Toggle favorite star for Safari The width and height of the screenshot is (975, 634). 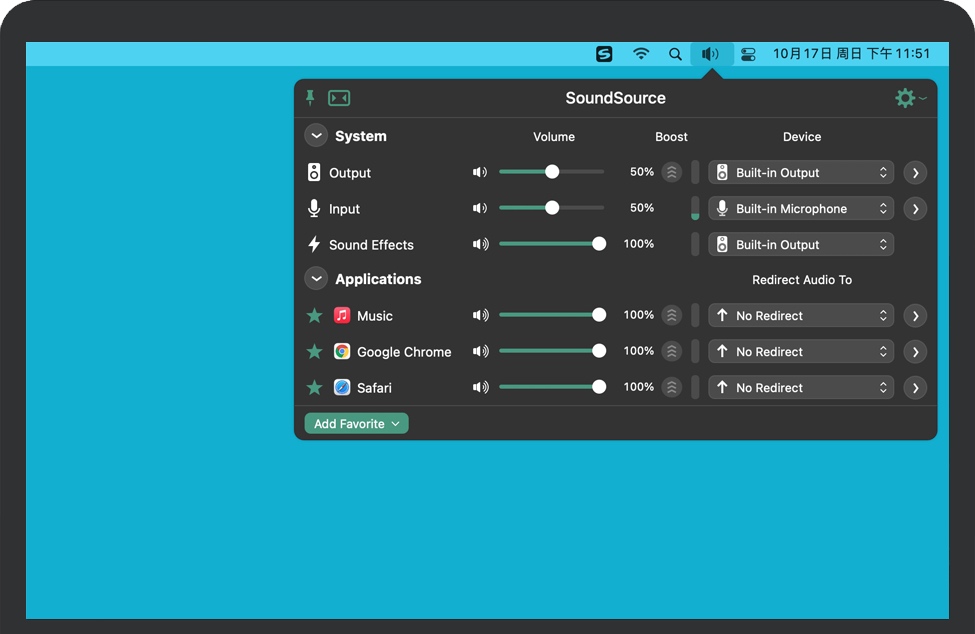coord(314,387)
